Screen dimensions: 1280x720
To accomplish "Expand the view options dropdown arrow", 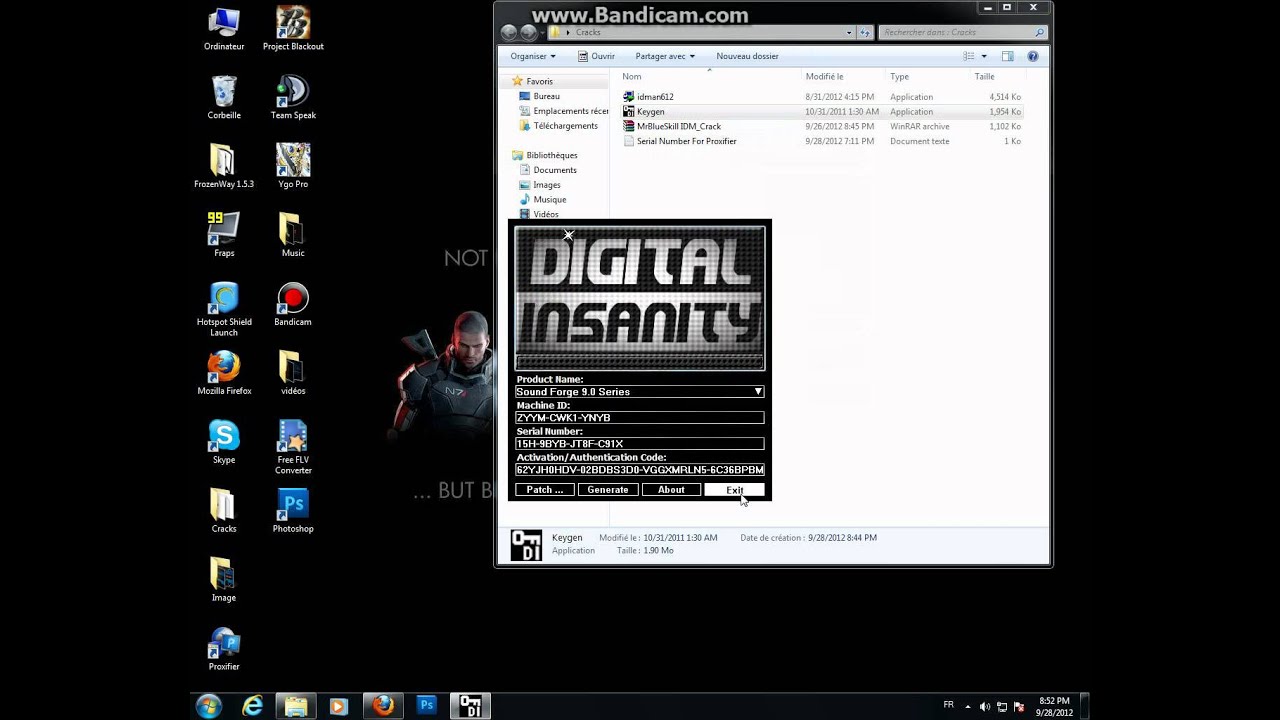I will pyautogui.click(x=984, y=56).
